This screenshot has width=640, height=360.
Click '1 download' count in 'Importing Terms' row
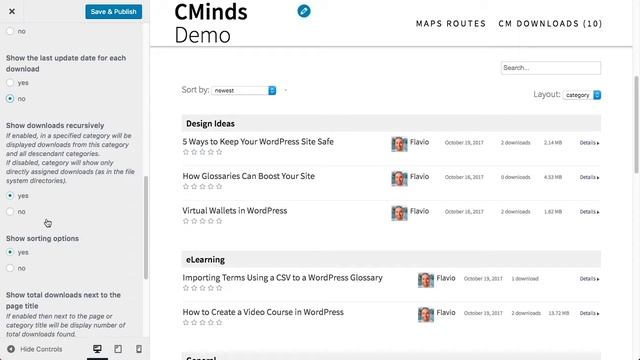(525, 279)
